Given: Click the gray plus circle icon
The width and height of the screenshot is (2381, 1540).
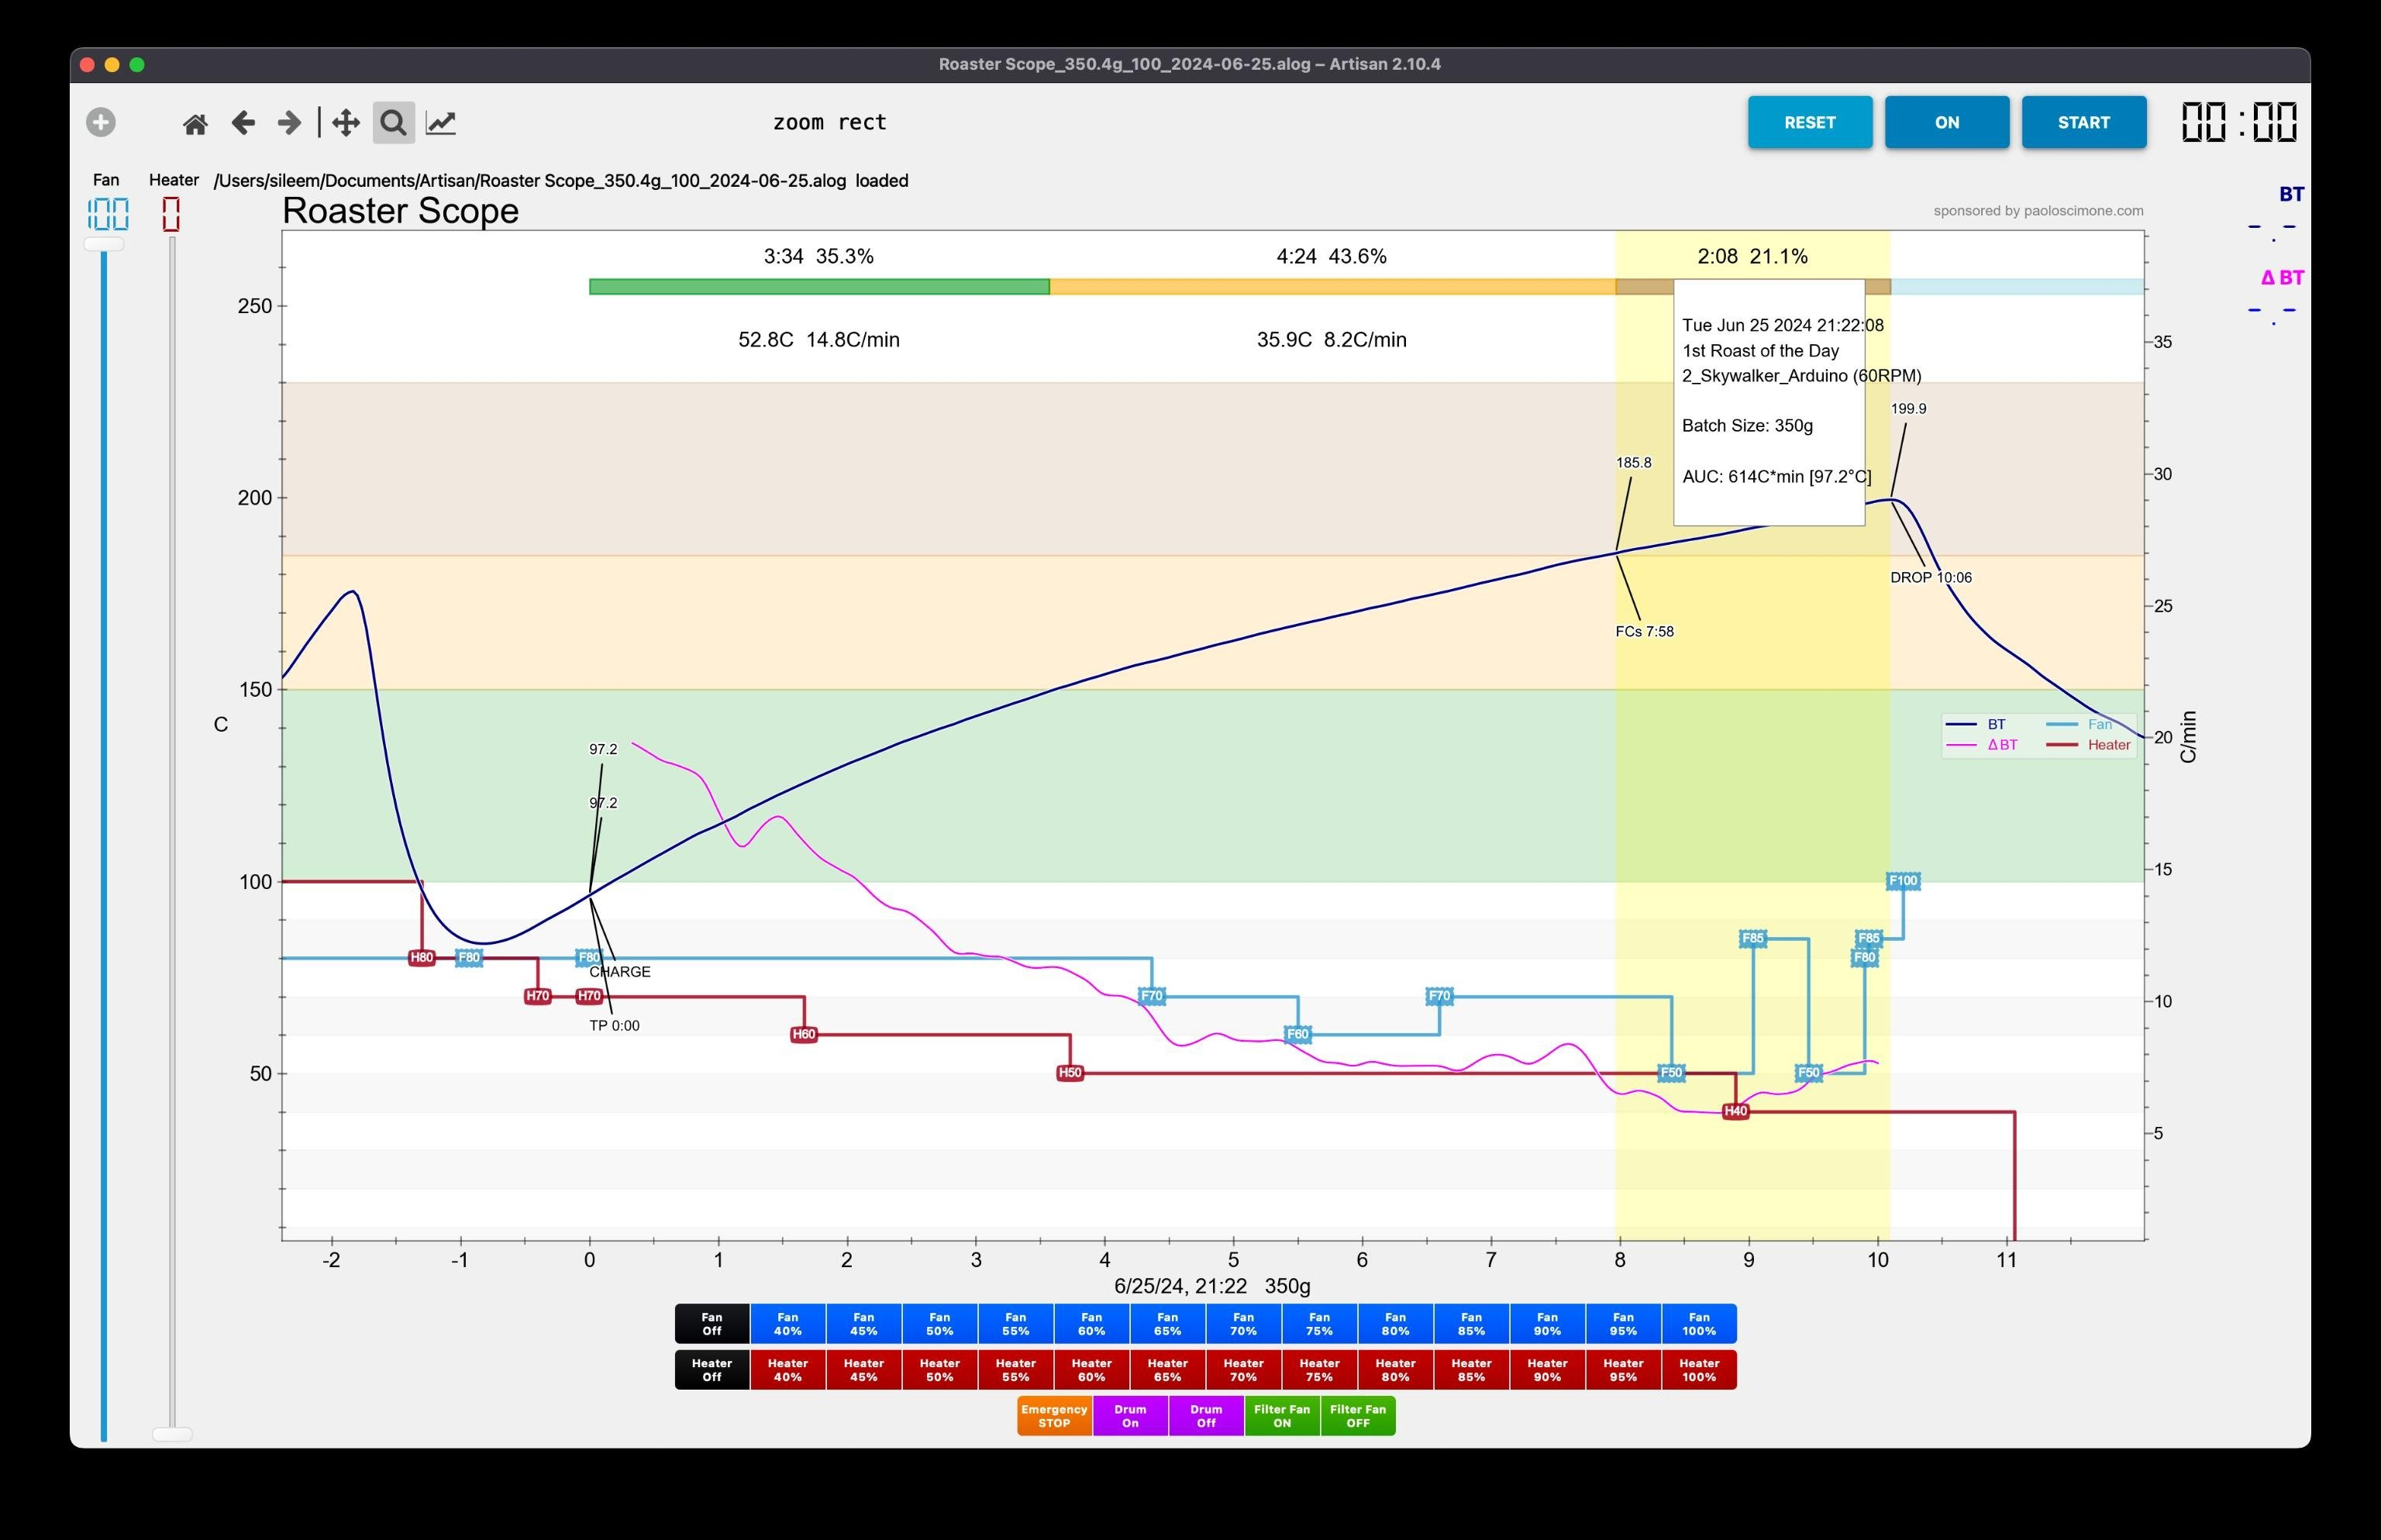Looking at the screenshot, I should coord(101,122).
